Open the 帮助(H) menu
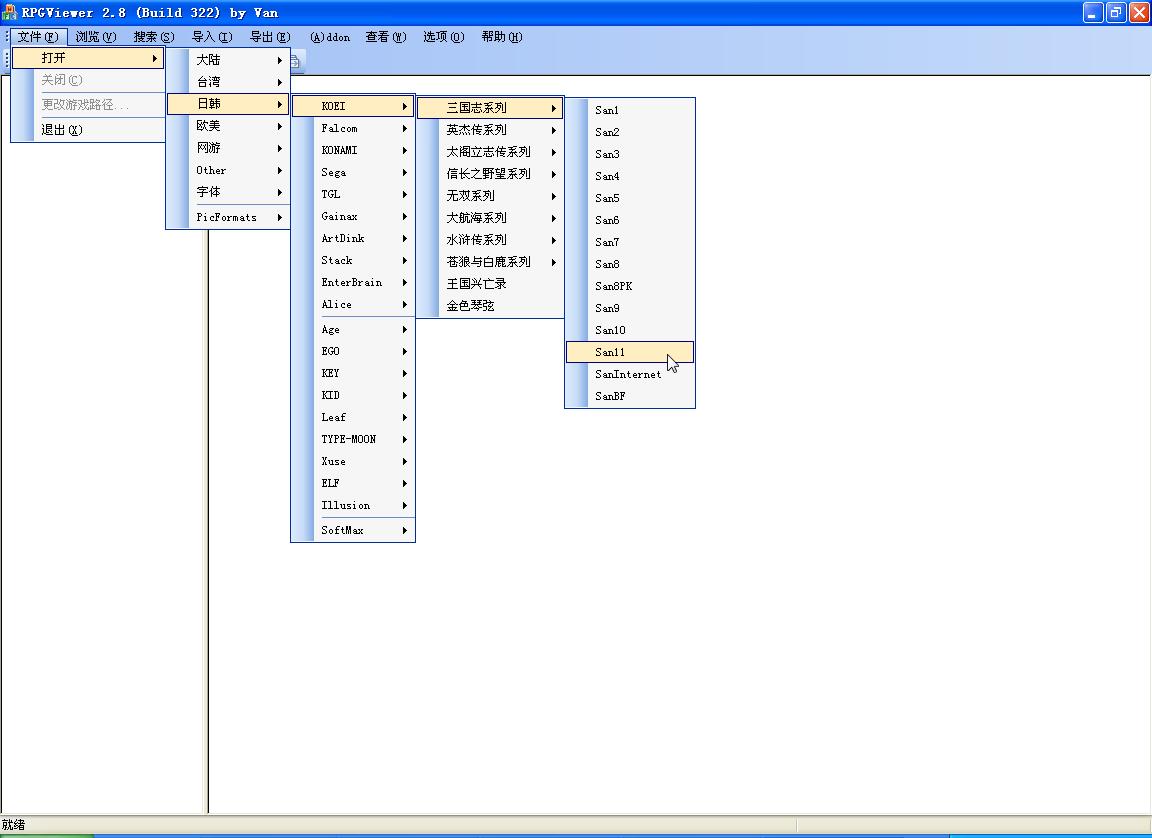Screen dimensions: 1152x838 click(x=501, y=37)
